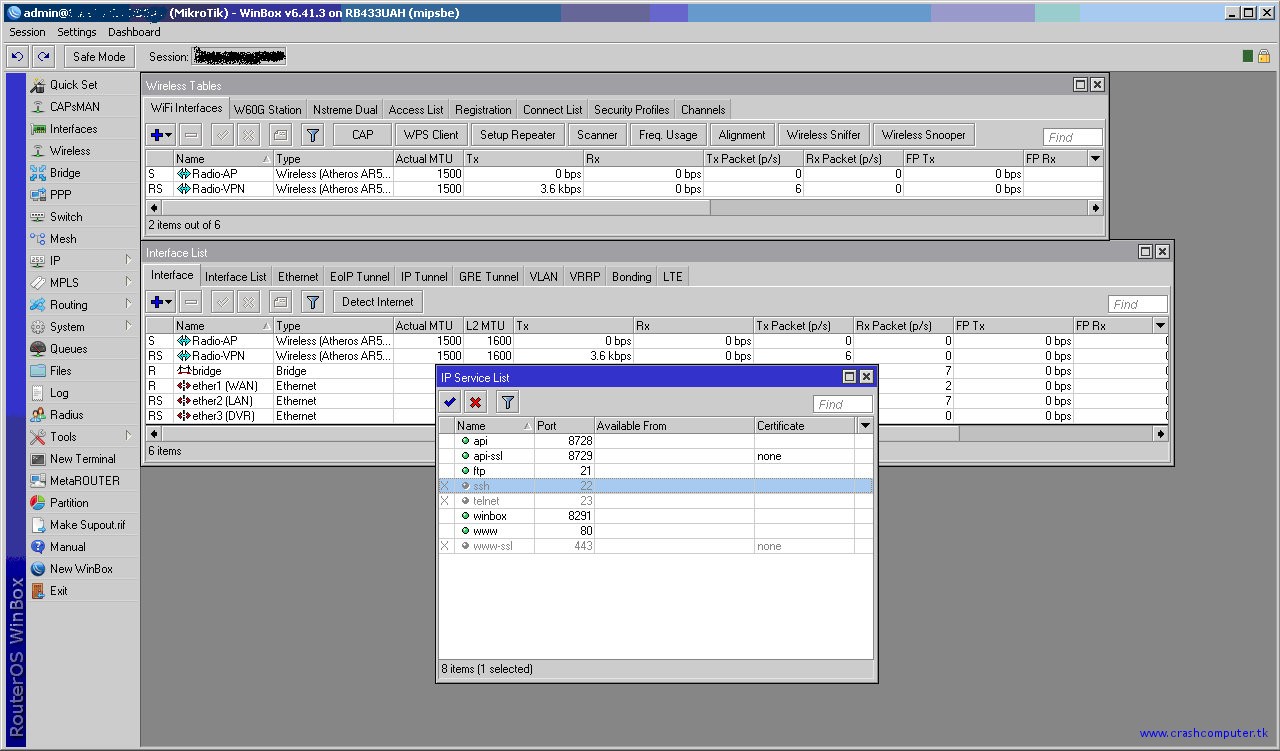Image resolution: width=1280 pixels, height=751 pixels.
Task: Open the column chooser dropdown in Interface List window
Action: click(1160, 325)
